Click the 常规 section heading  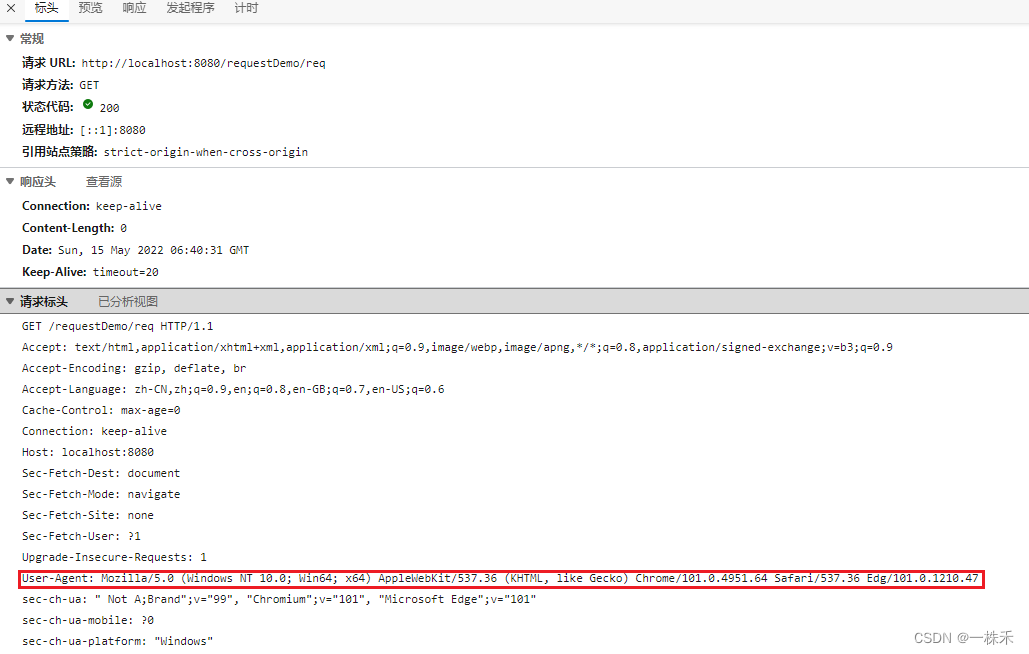click(x=32, y=39)
